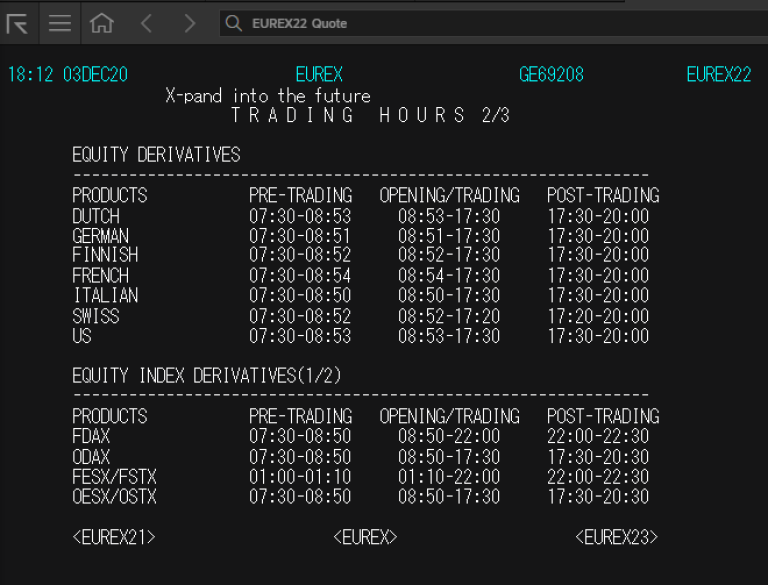
Task: Click the X-pand into the future slogan
Action: click(x=268, y=96)
